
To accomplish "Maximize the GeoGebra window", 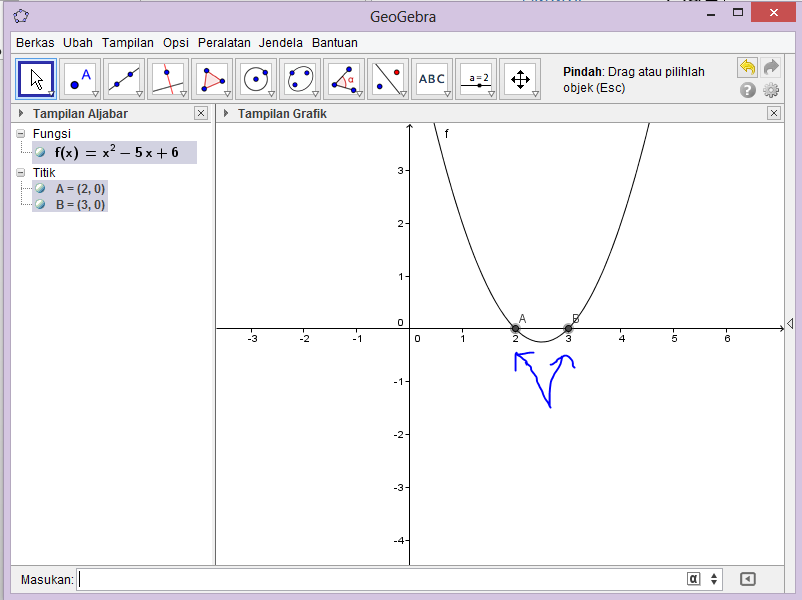I will pyautogui.click(x=738, y=13).
